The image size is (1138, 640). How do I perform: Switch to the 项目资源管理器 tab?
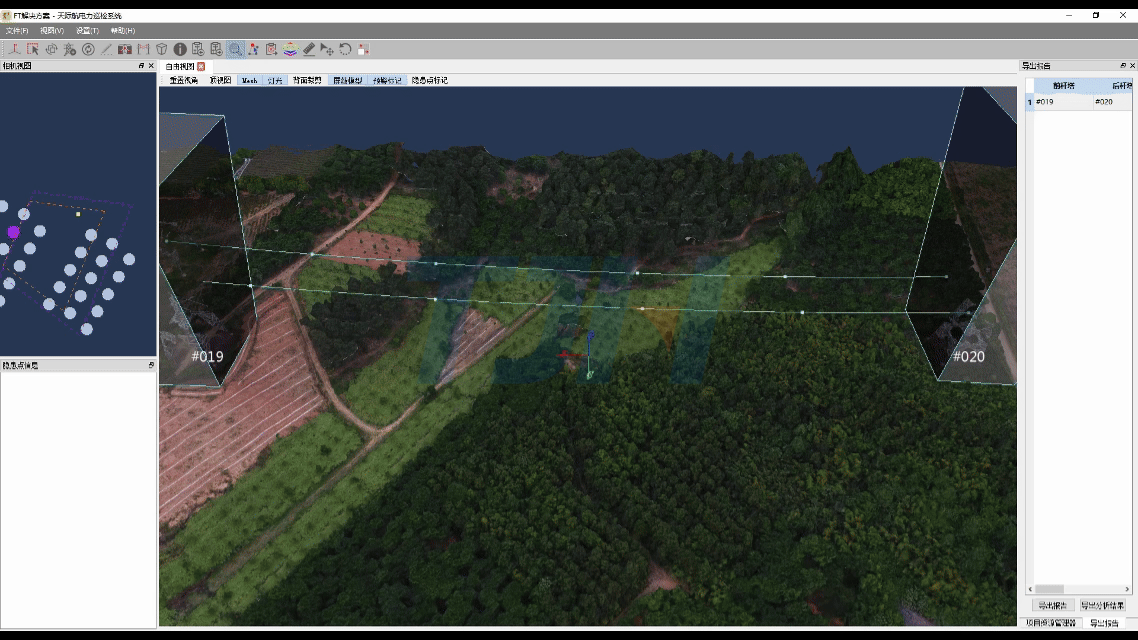pyautogui.click(x=1051, y=623)
